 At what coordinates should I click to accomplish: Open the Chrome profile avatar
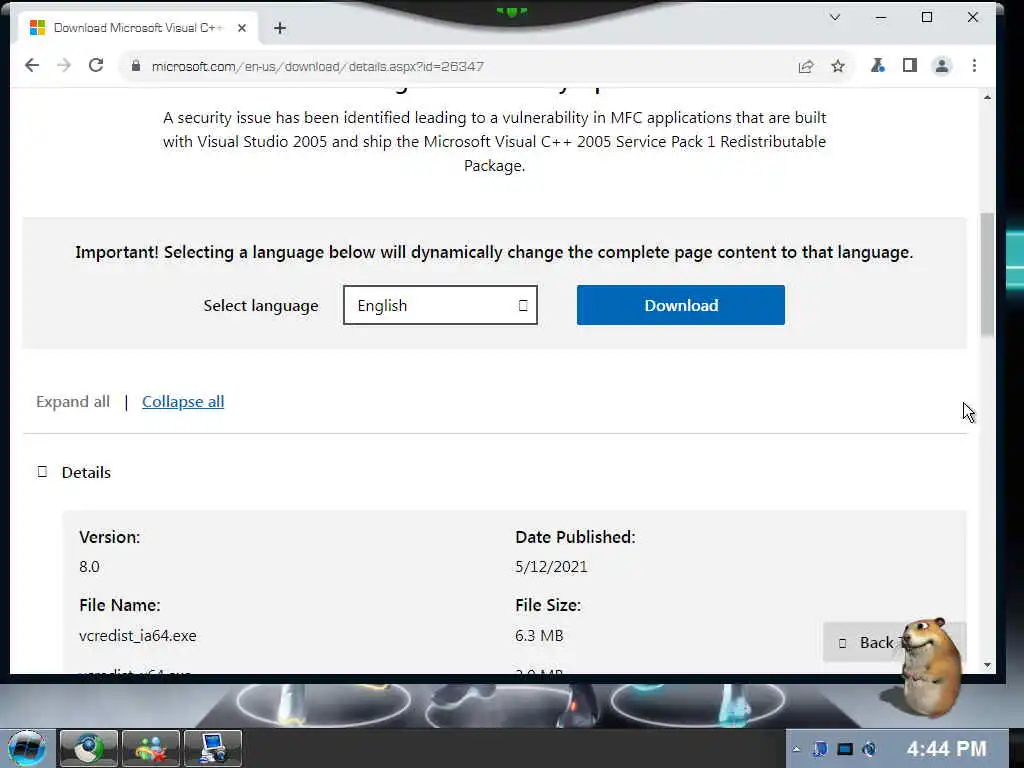(x=942, y=65)
